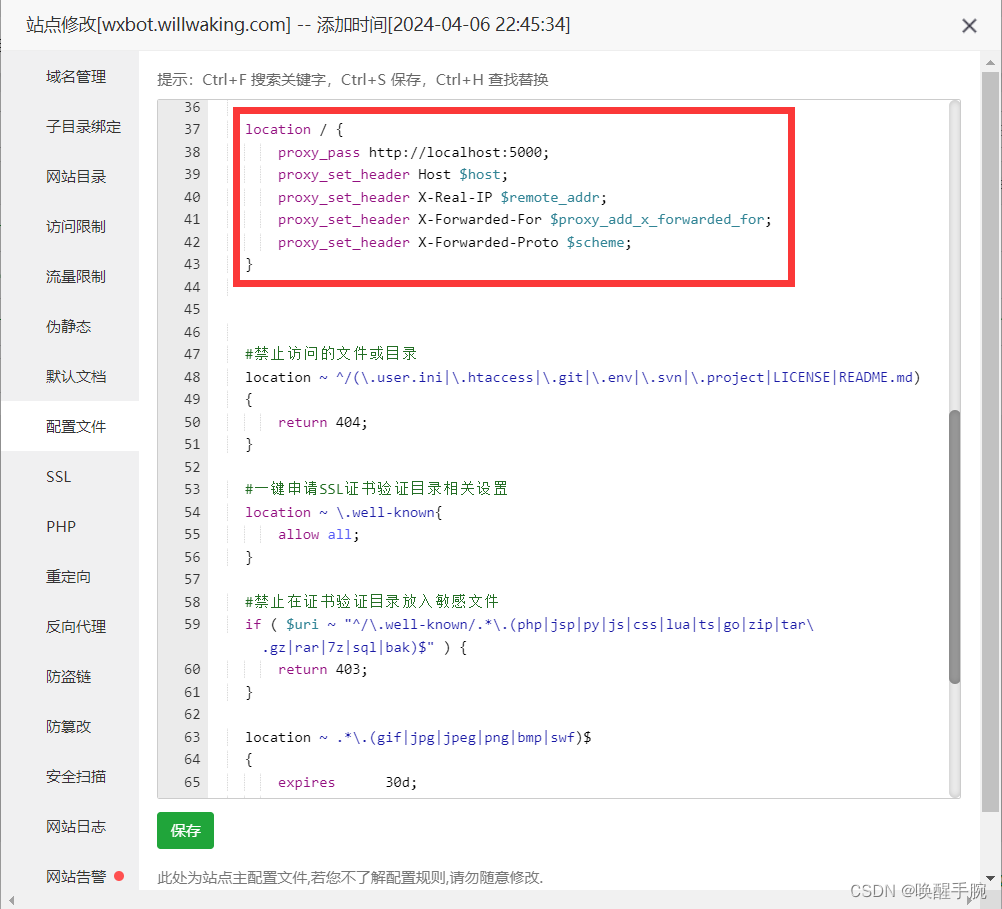Click the .user.ini|.htaccess location line
The image size is (1002, 909).
(582, 377)
